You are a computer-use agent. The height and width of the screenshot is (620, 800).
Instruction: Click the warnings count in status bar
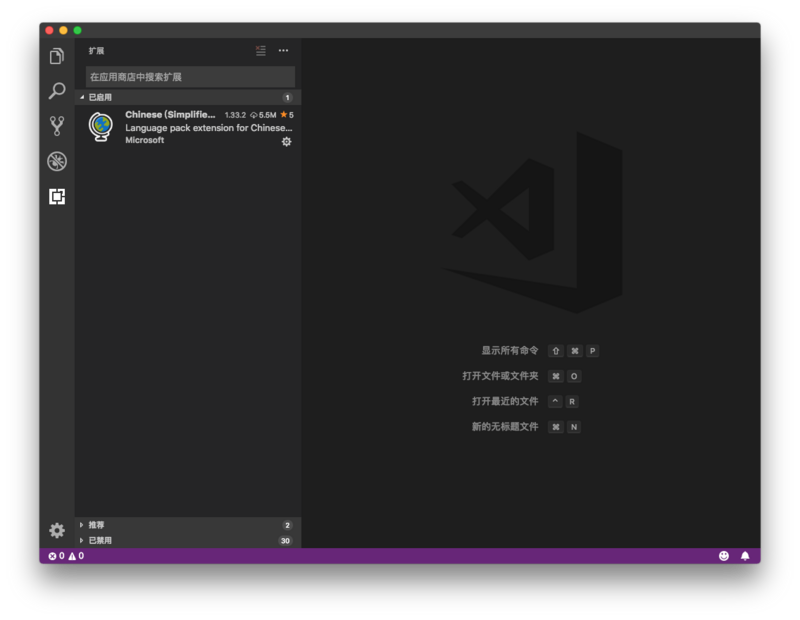(x=77, y=556)
